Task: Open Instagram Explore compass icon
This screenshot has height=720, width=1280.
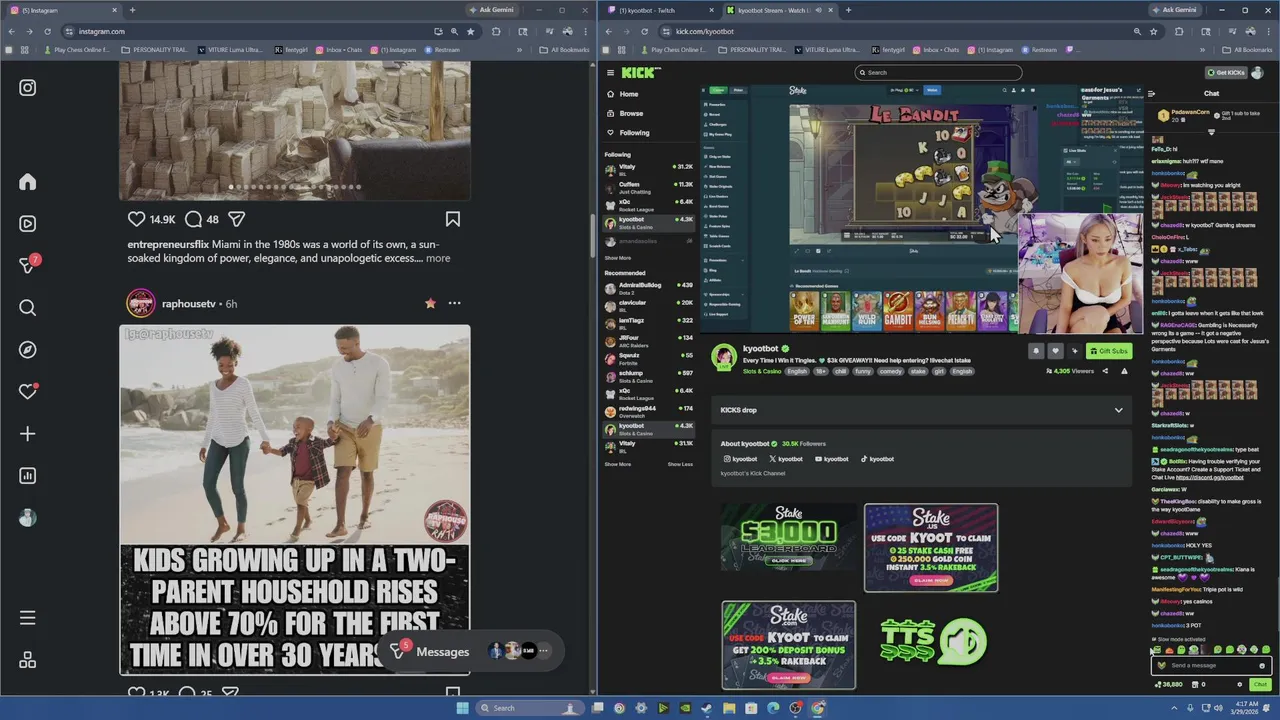Action: click(x=28, y=350)
